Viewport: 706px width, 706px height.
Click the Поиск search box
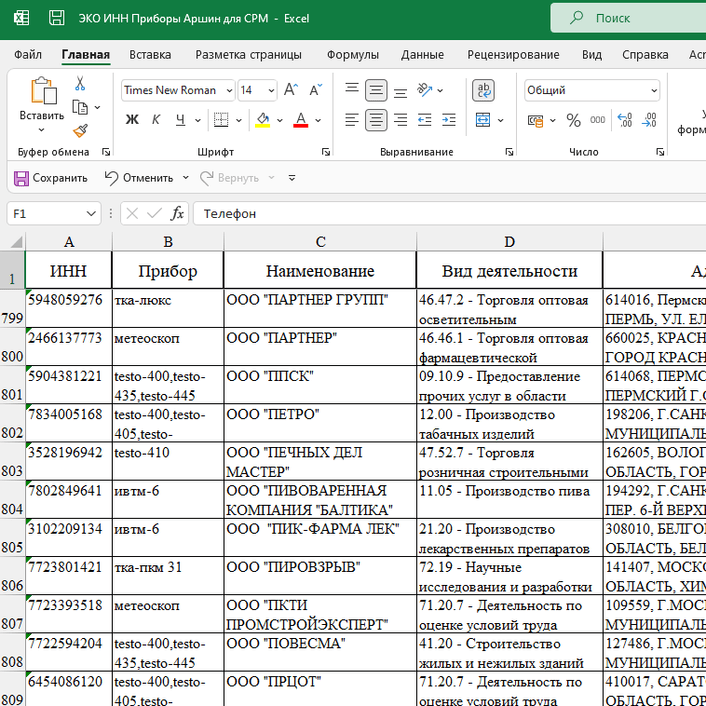coord(628,18)
